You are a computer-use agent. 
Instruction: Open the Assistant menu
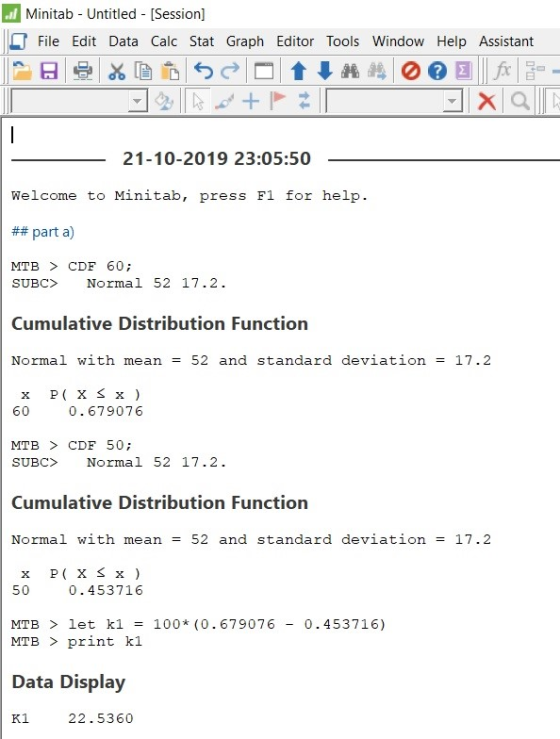(506, 41)
